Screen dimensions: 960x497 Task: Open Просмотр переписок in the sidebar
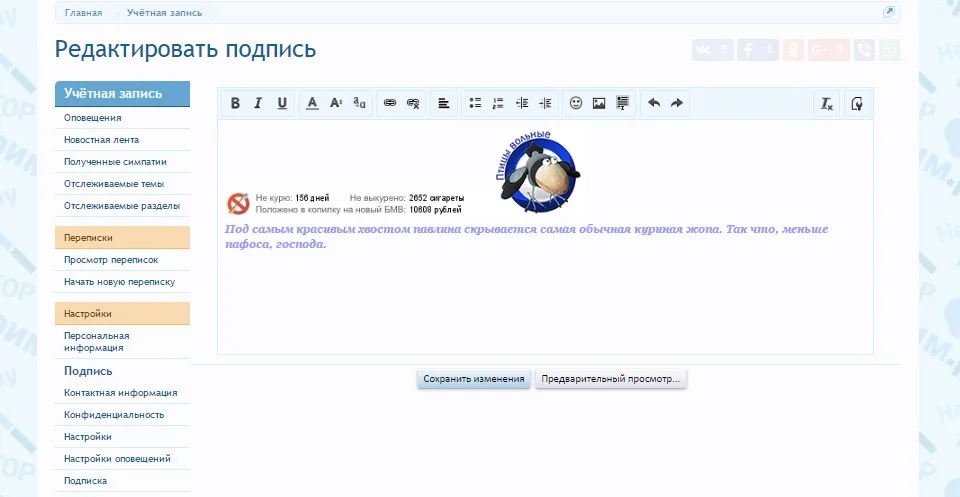pyautogui.click(x=122, y=260)
